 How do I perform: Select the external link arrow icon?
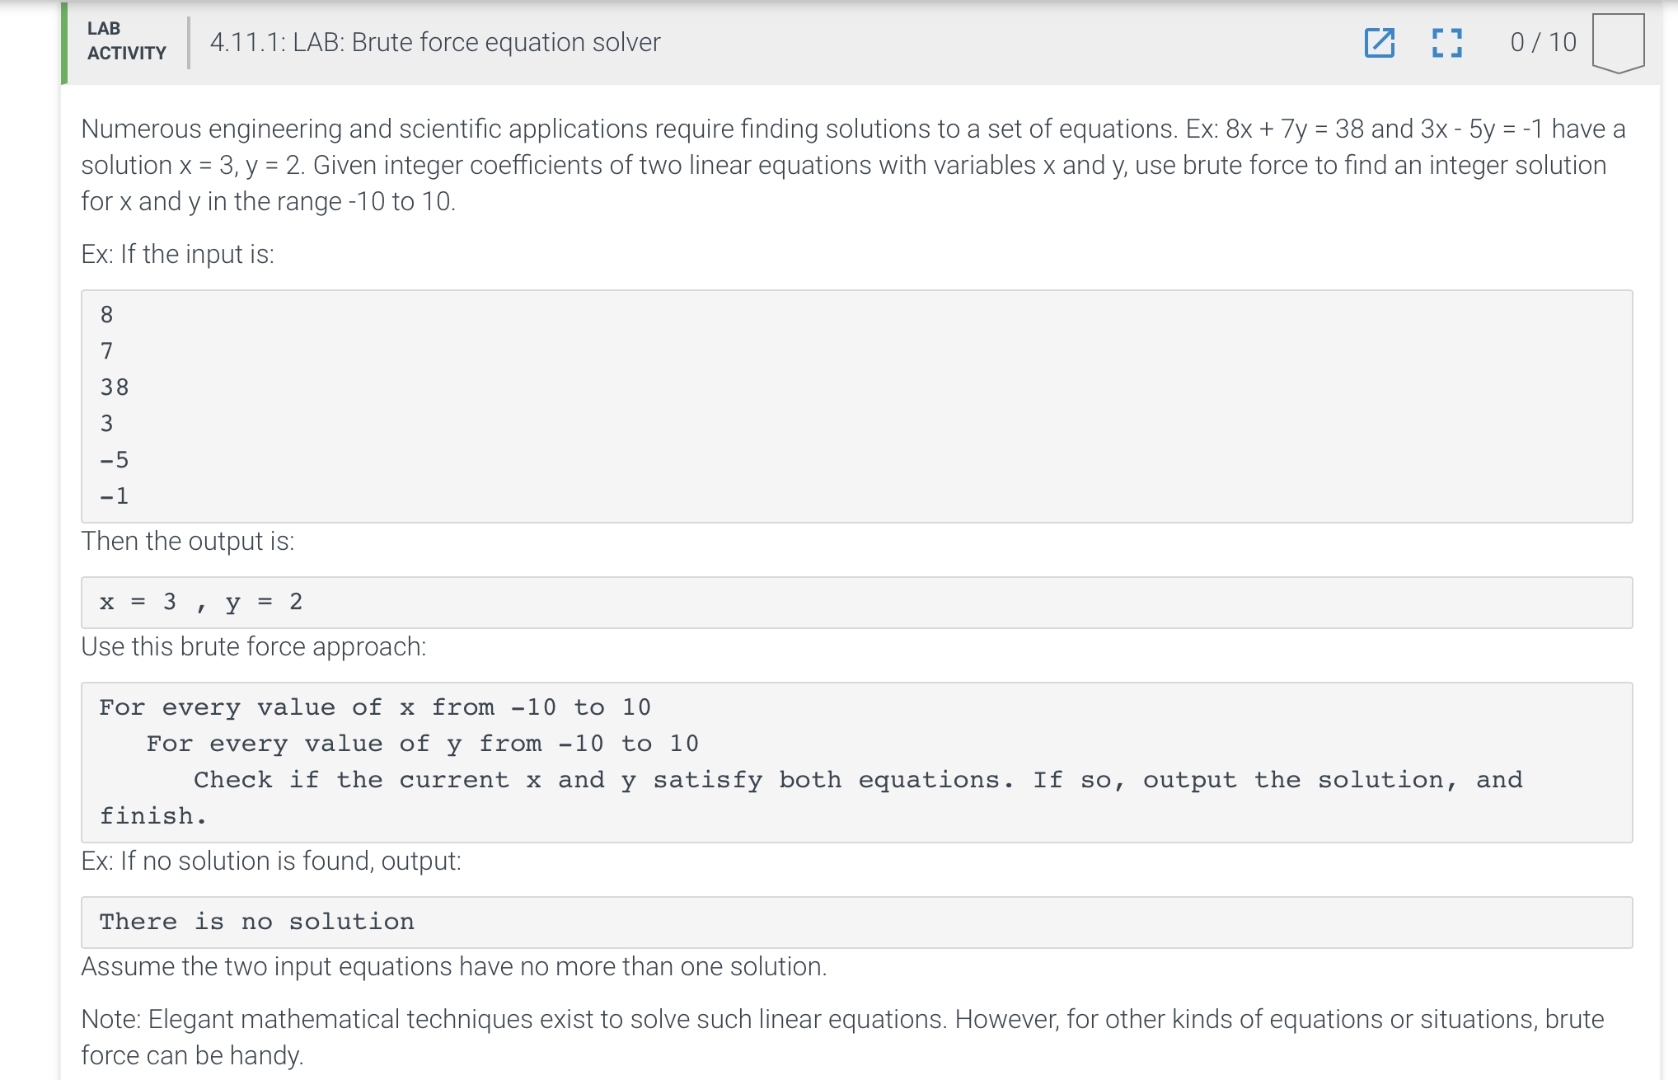point(1380,43)
